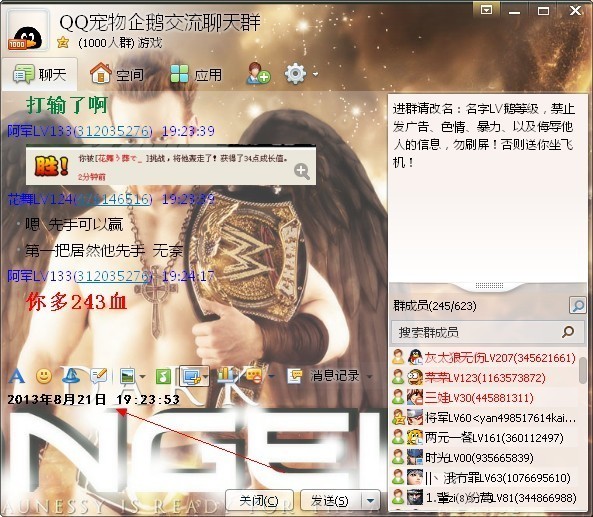This screenshot has height=517, width=593.
Task: Open dropdown arrow beside picture icon
Action: pos(142,377)
